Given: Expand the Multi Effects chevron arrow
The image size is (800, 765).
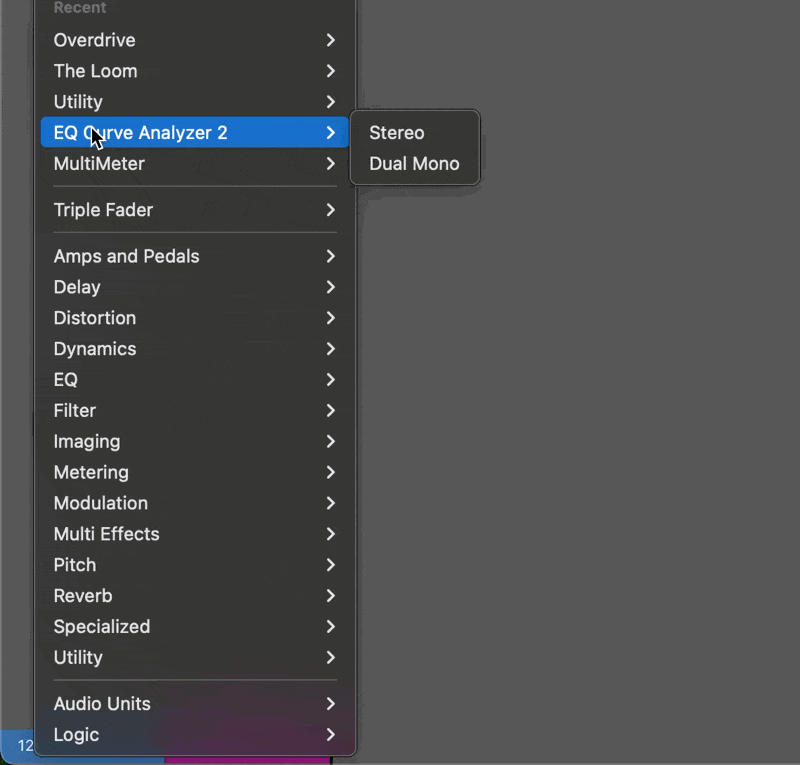Looking at the screenshot, I should [x=330, y=534].
